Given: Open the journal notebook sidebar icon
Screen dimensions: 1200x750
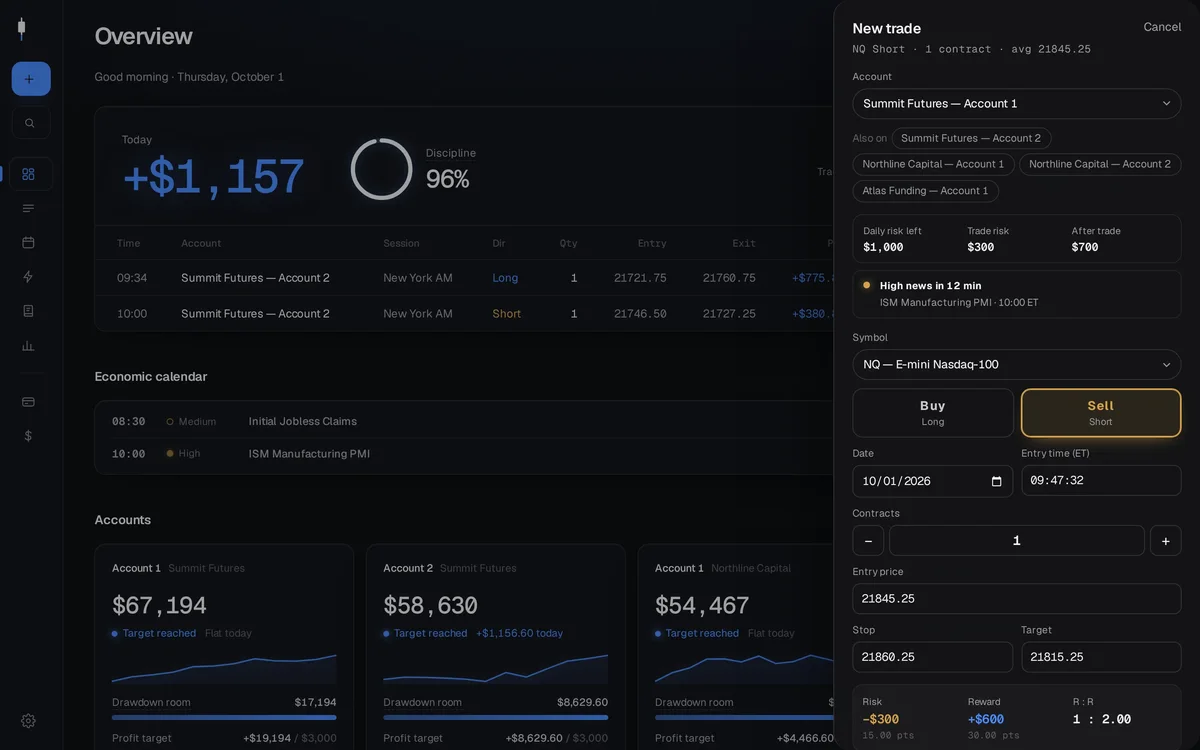Looking at the screenshot, I should point(28,311).
